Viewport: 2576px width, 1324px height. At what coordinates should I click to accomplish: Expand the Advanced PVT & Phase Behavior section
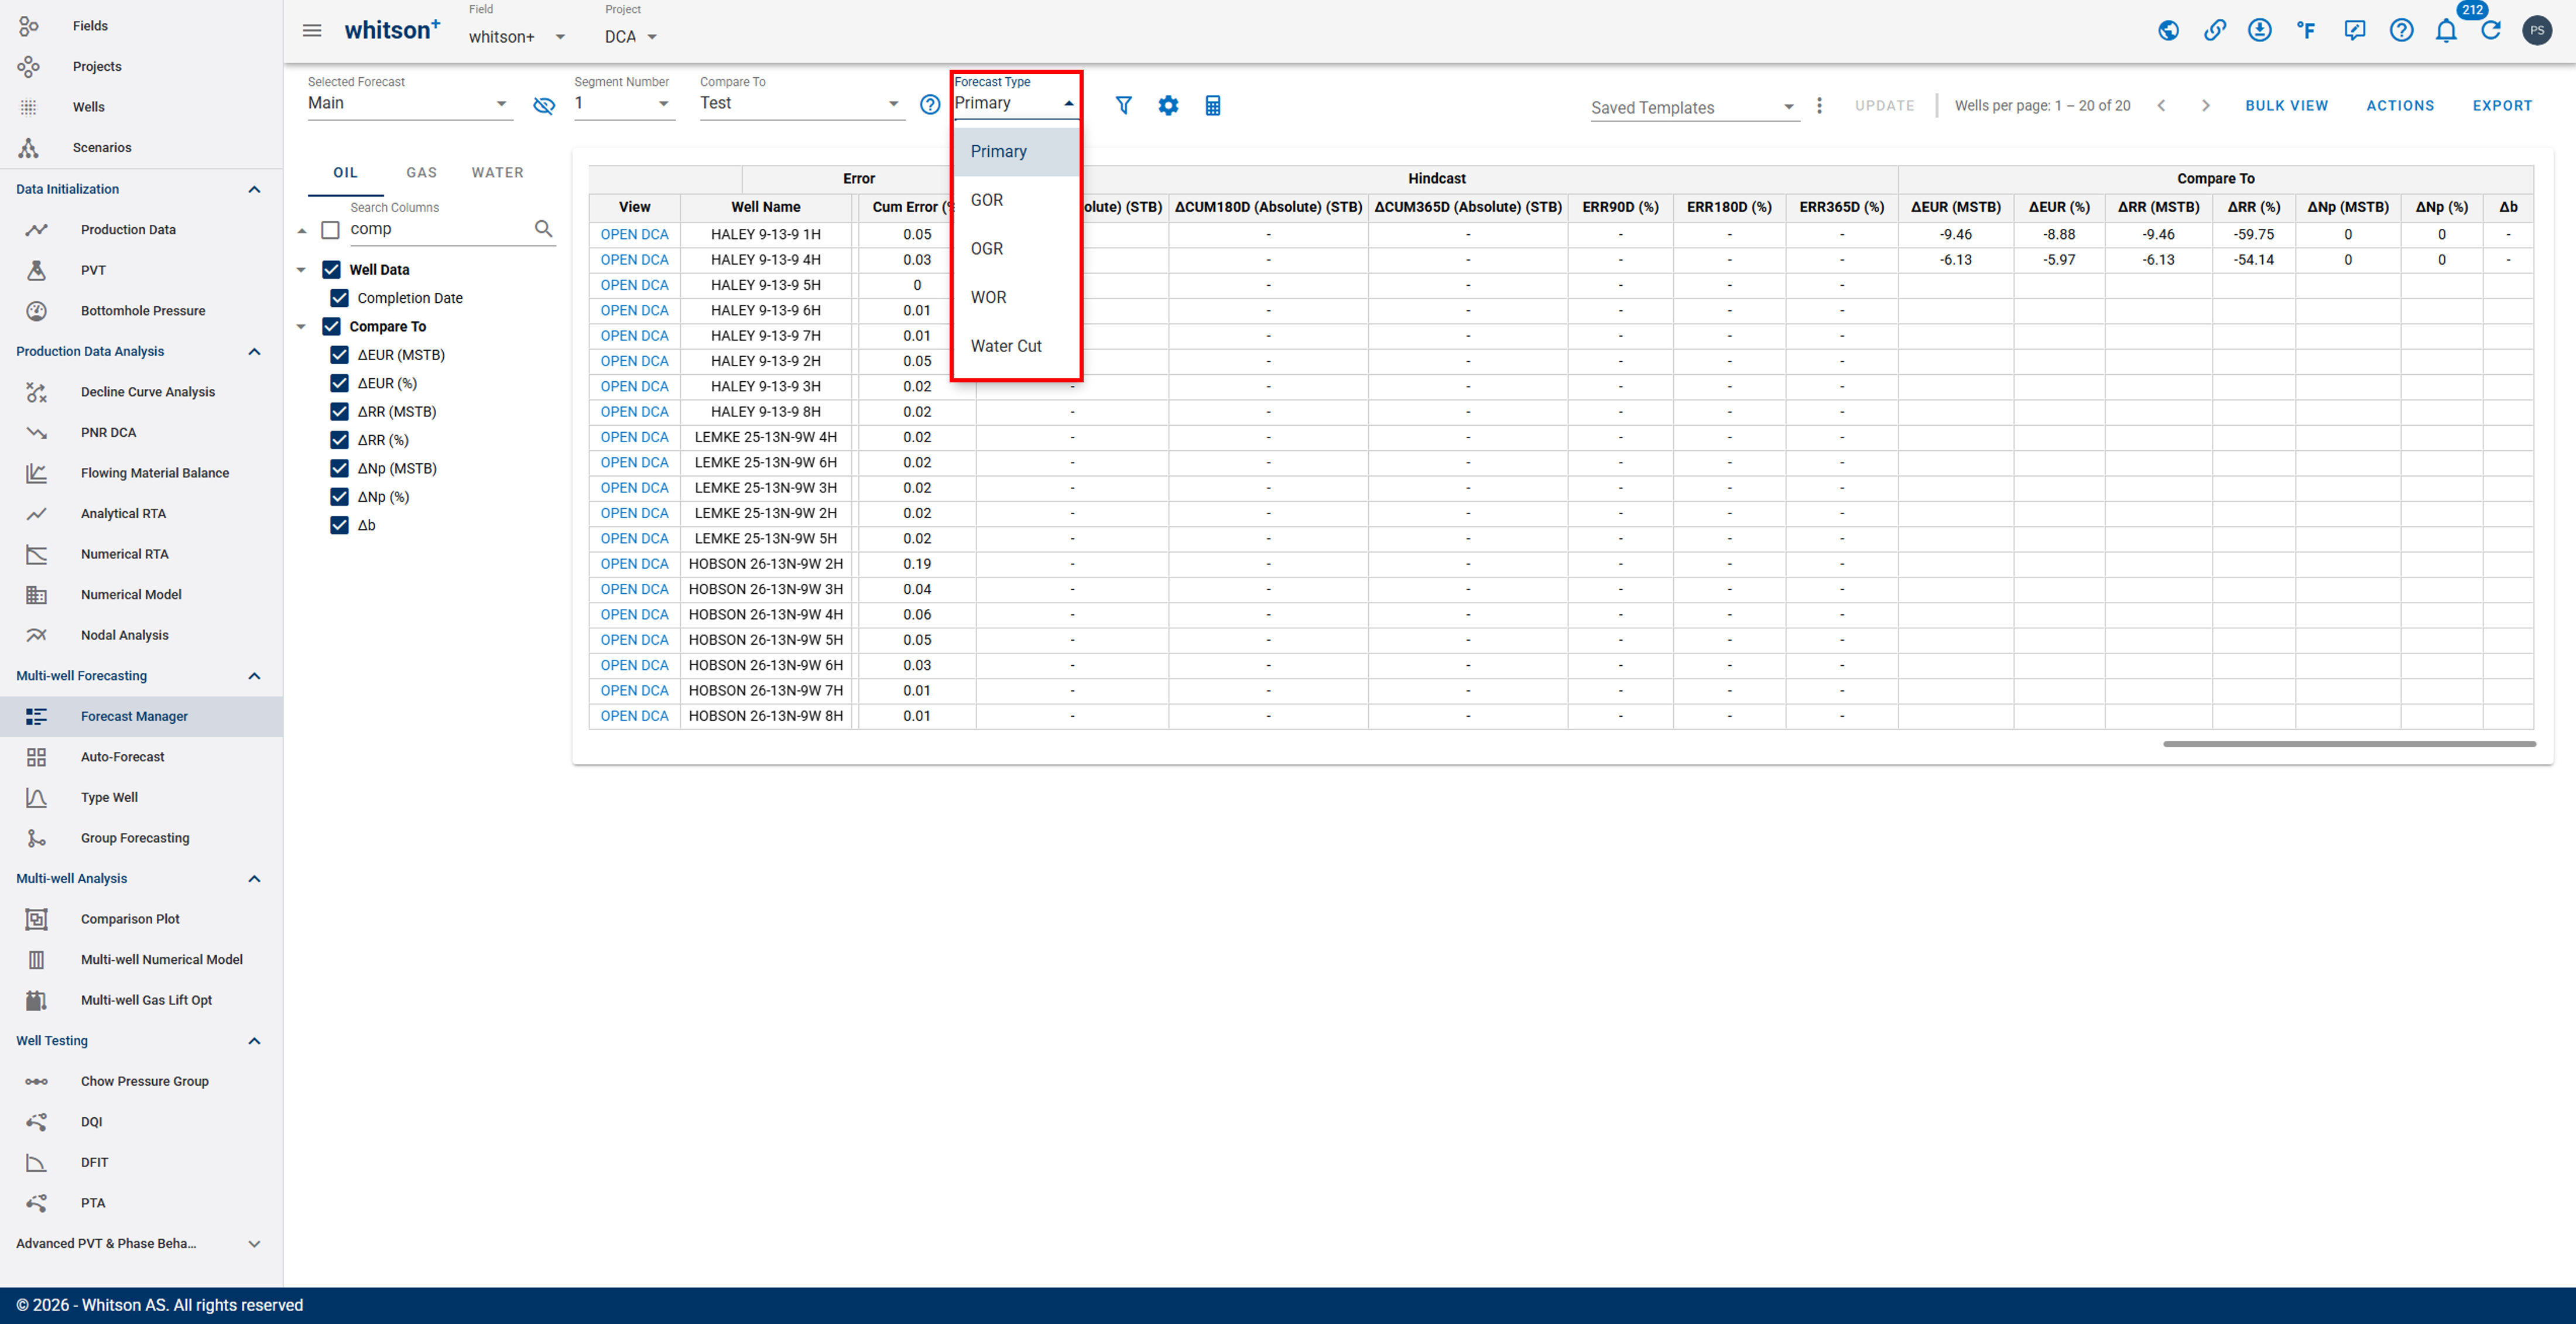254,1244
